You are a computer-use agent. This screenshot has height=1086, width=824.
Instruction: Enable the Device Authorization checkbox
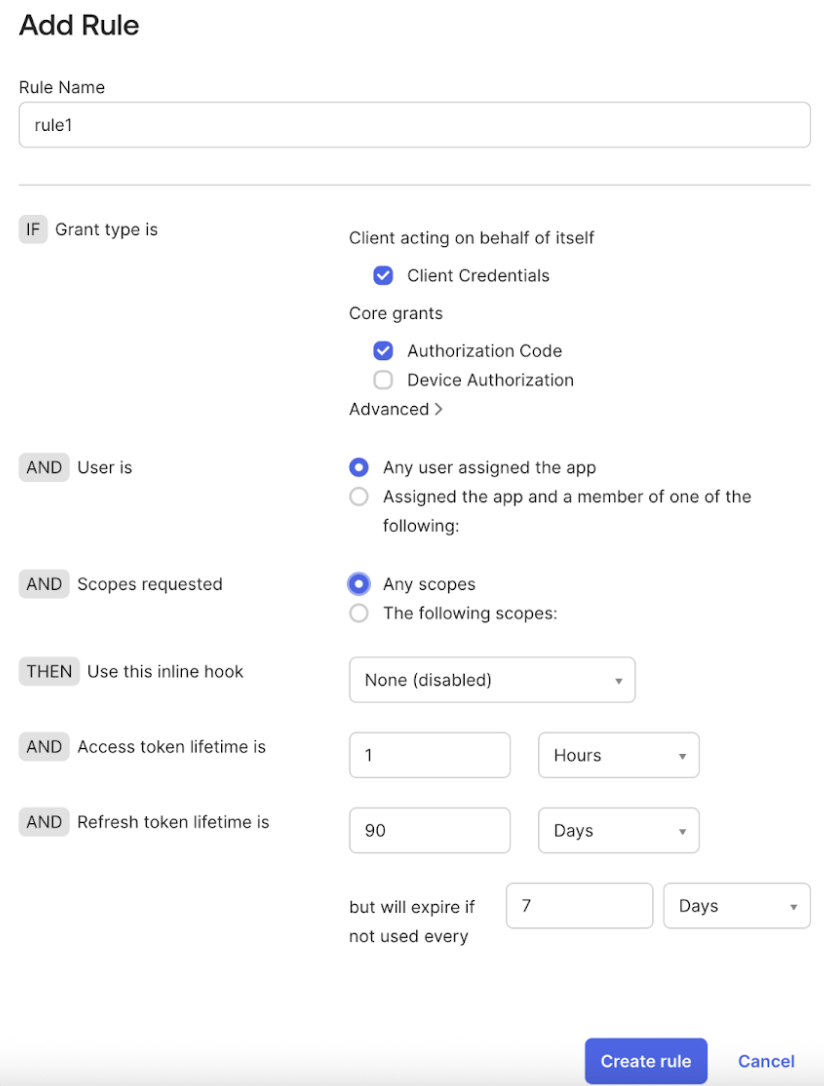pyautogui.click(x=383, y=380)
